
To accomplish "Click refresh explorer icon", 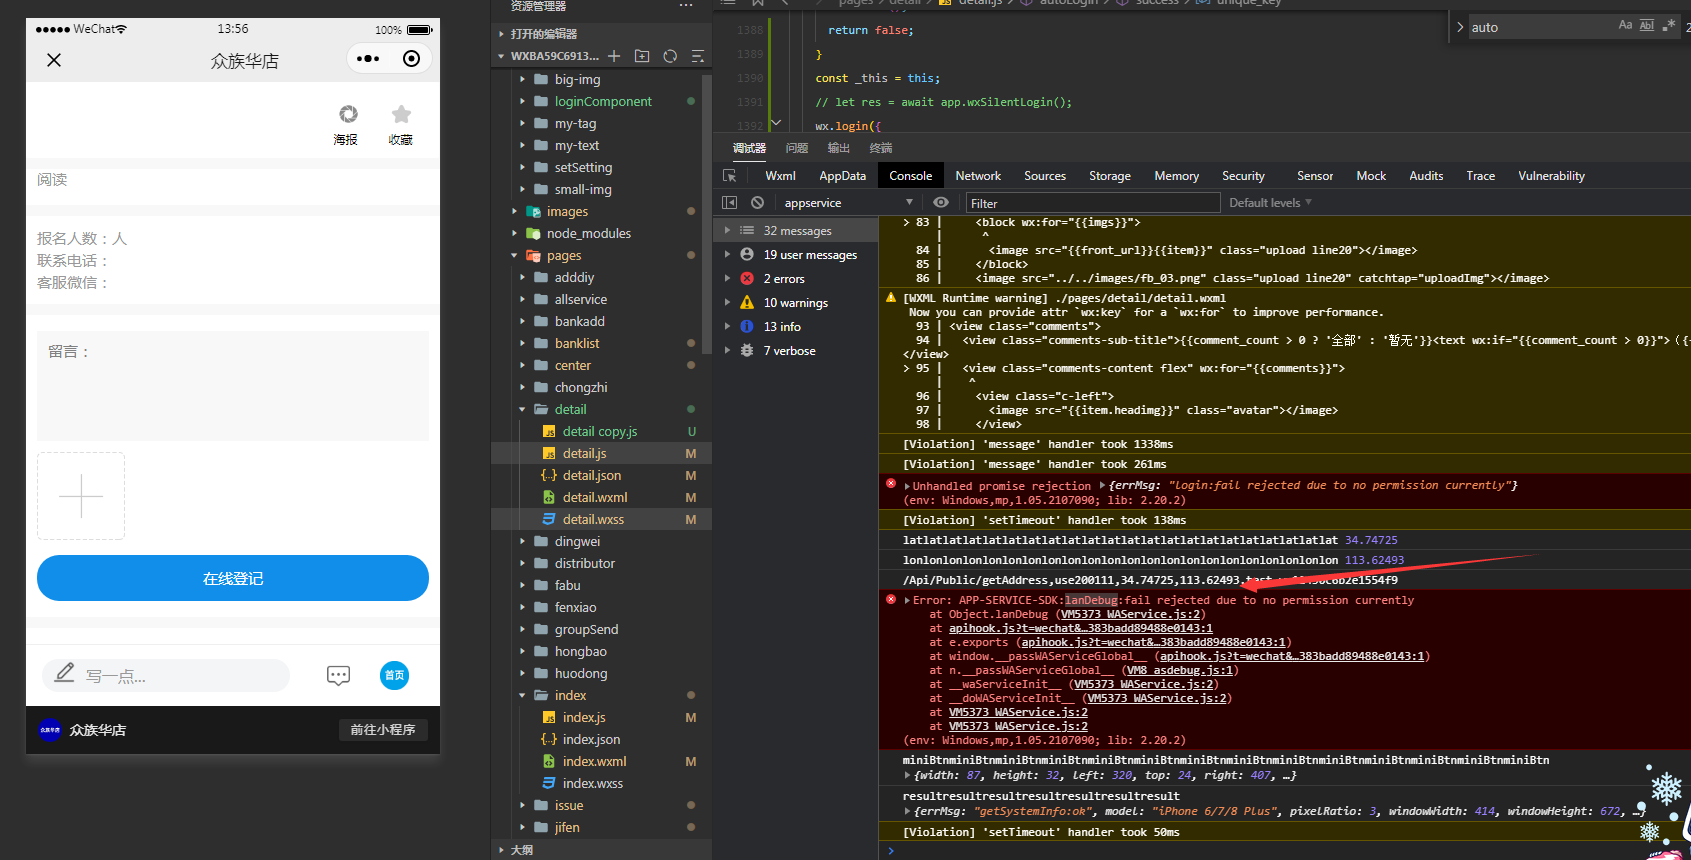I will pyautogui.click(x=670, y=56).
